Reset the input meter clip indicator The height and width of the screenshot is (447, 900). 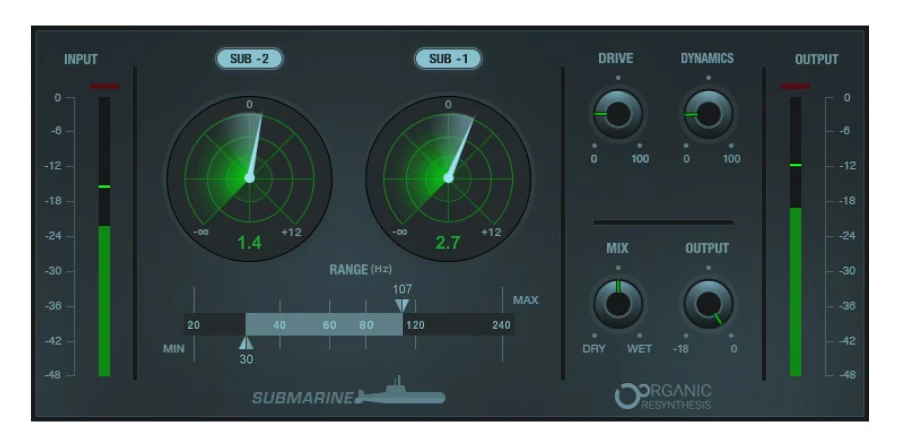[104, 87]
